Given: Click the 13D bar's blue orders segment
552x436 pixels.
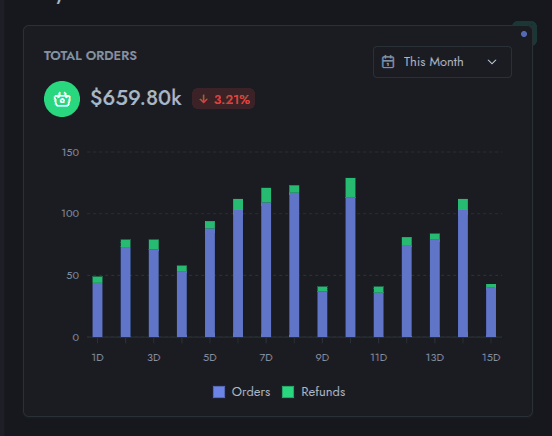Looking at the screenshot, I should (x=435, y=288).
